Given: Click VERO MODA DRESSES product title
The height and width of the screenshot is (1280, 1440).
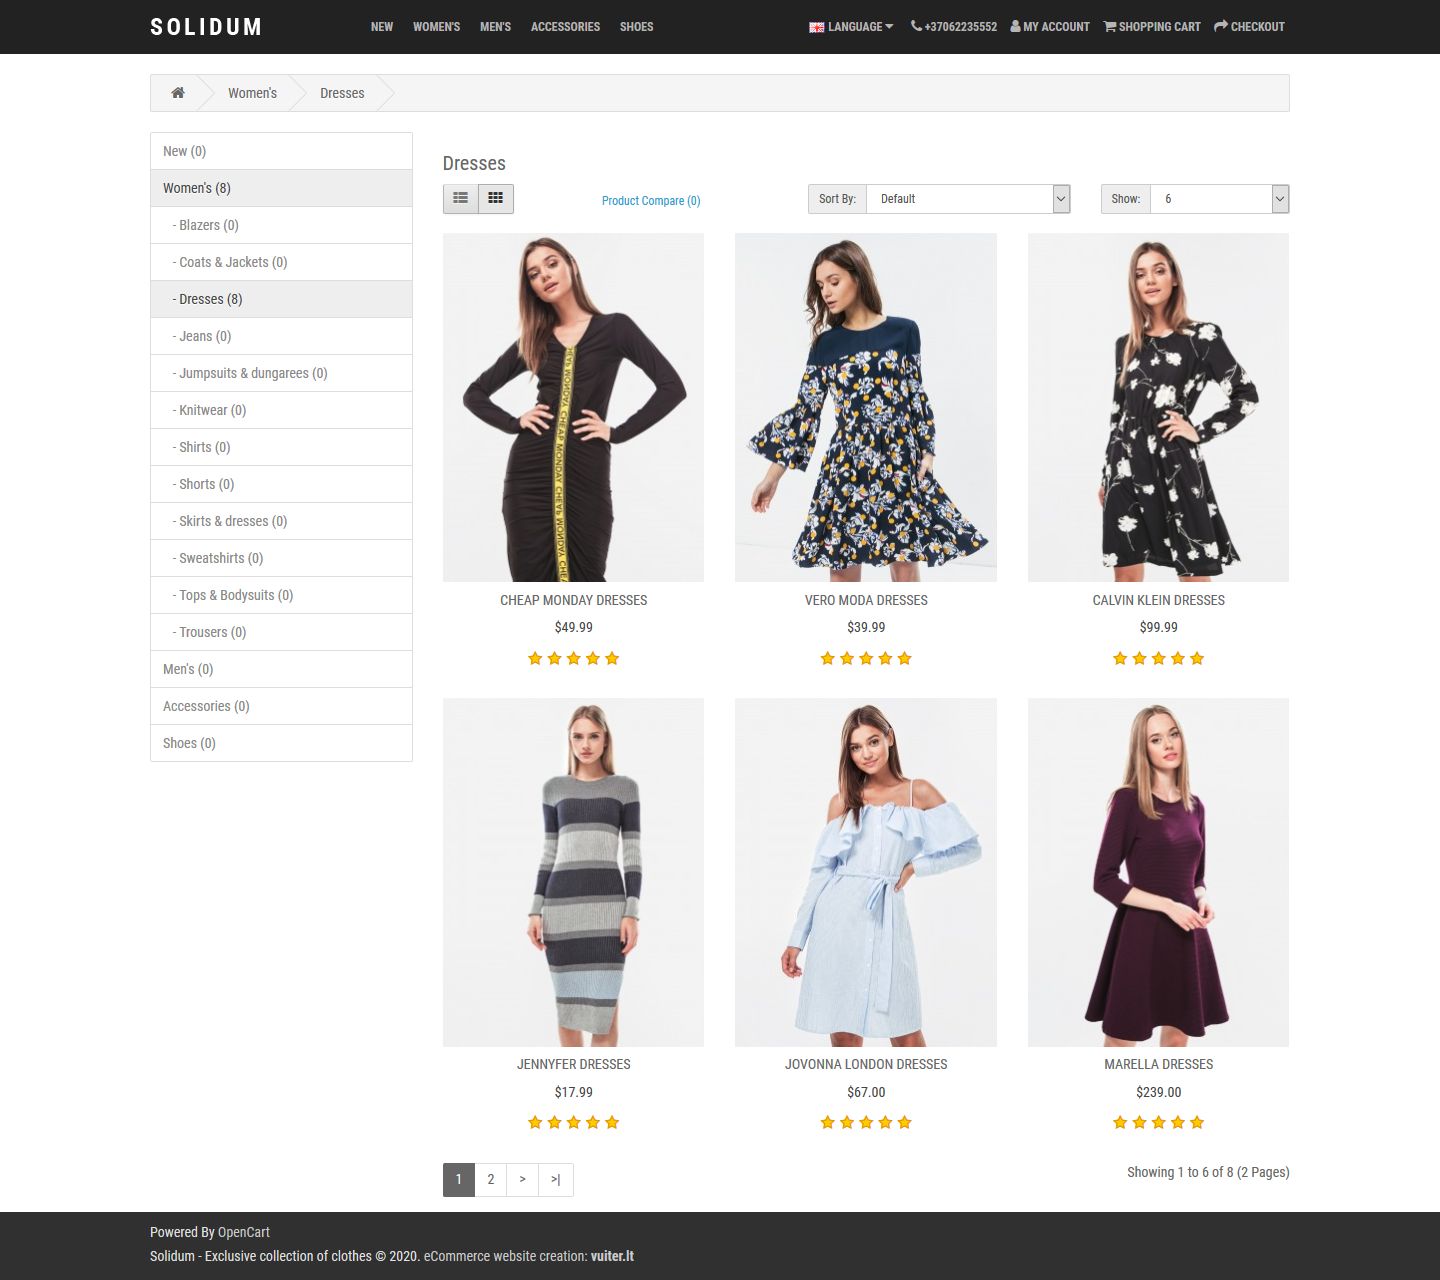Looking at the screenshot, I should coord(866,600).
